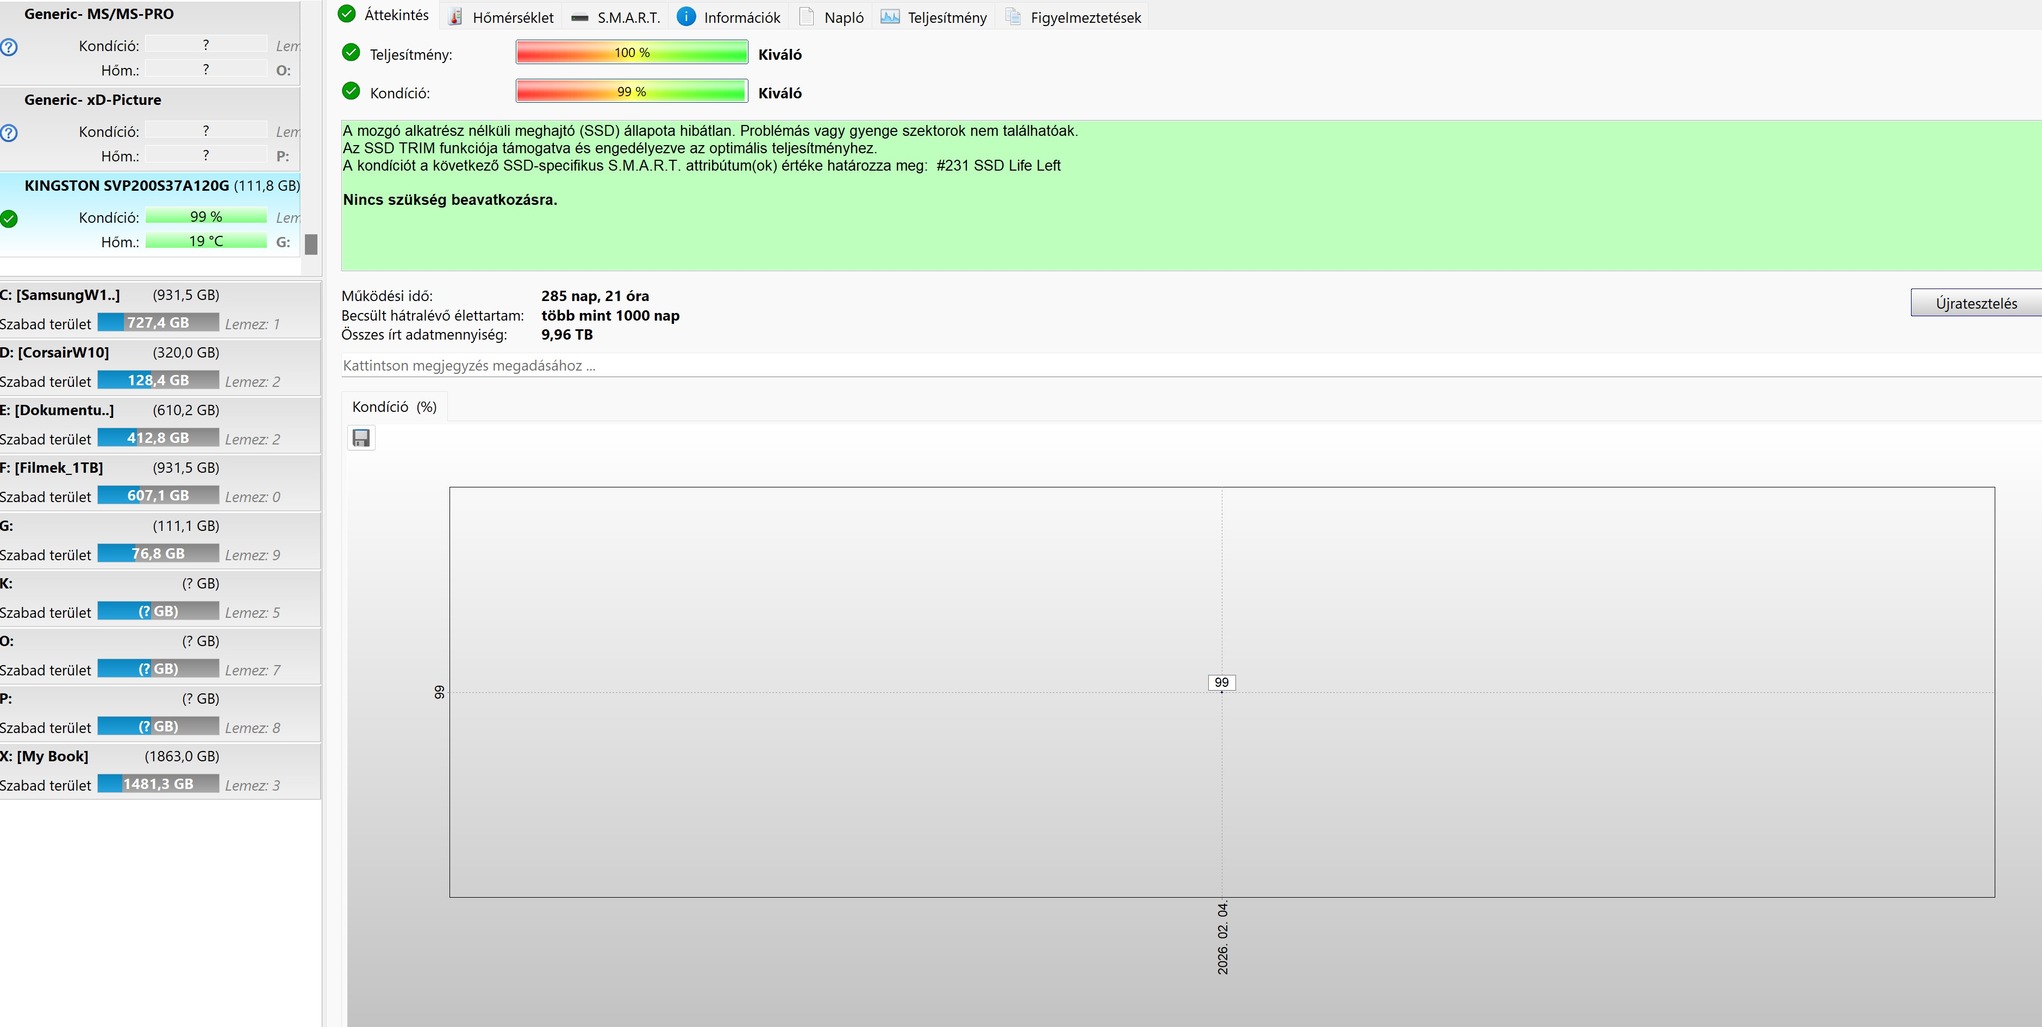Click the 99 data point on the graph
The height and width of the screenshot is (1027, 2042).
pyautogui.click(x=1221, y=683)
